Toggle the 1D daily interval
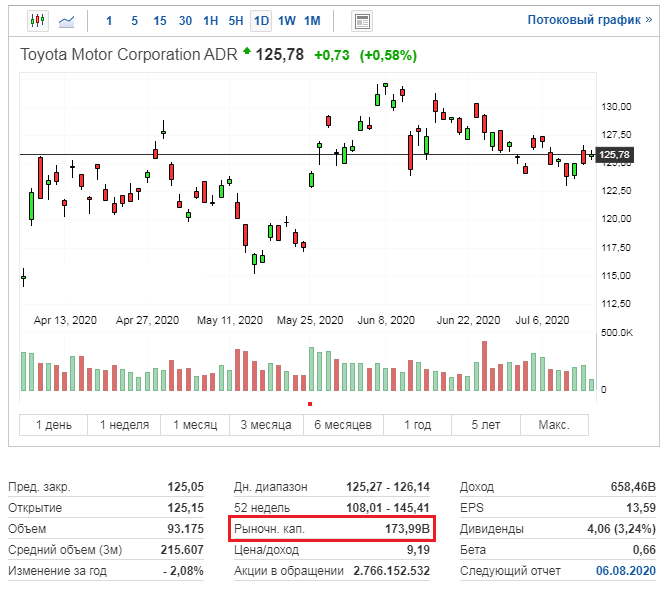 (x=261, y=20)
